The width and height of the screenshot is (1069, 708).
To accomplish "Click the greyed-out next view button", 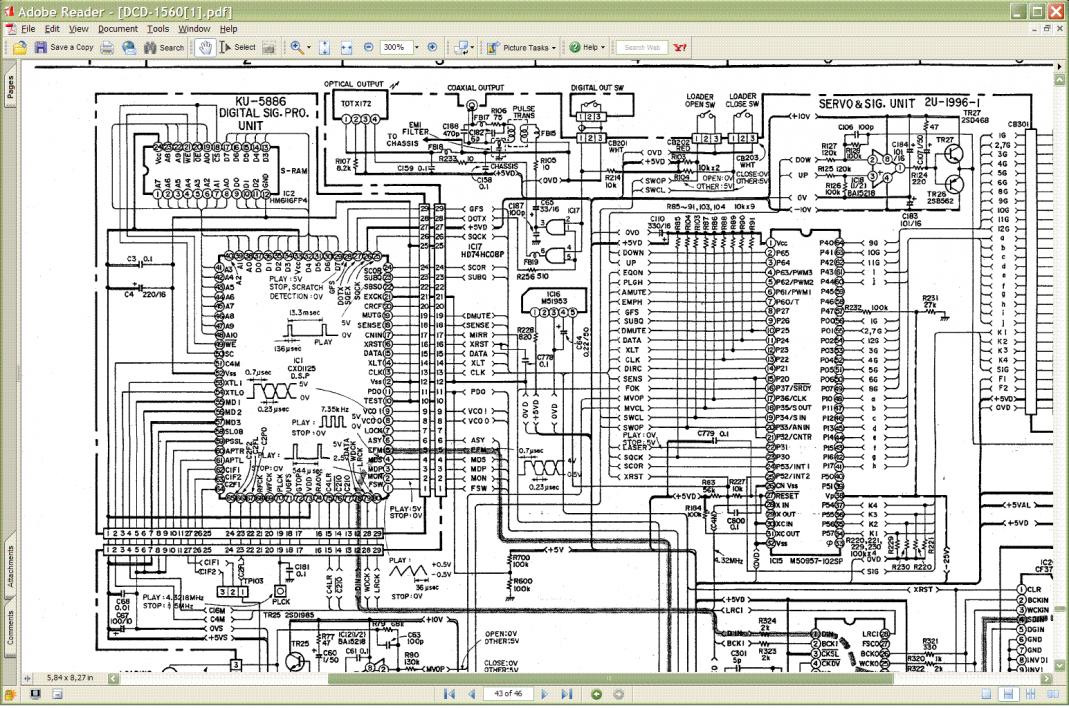I will click(x=618, y=694).
